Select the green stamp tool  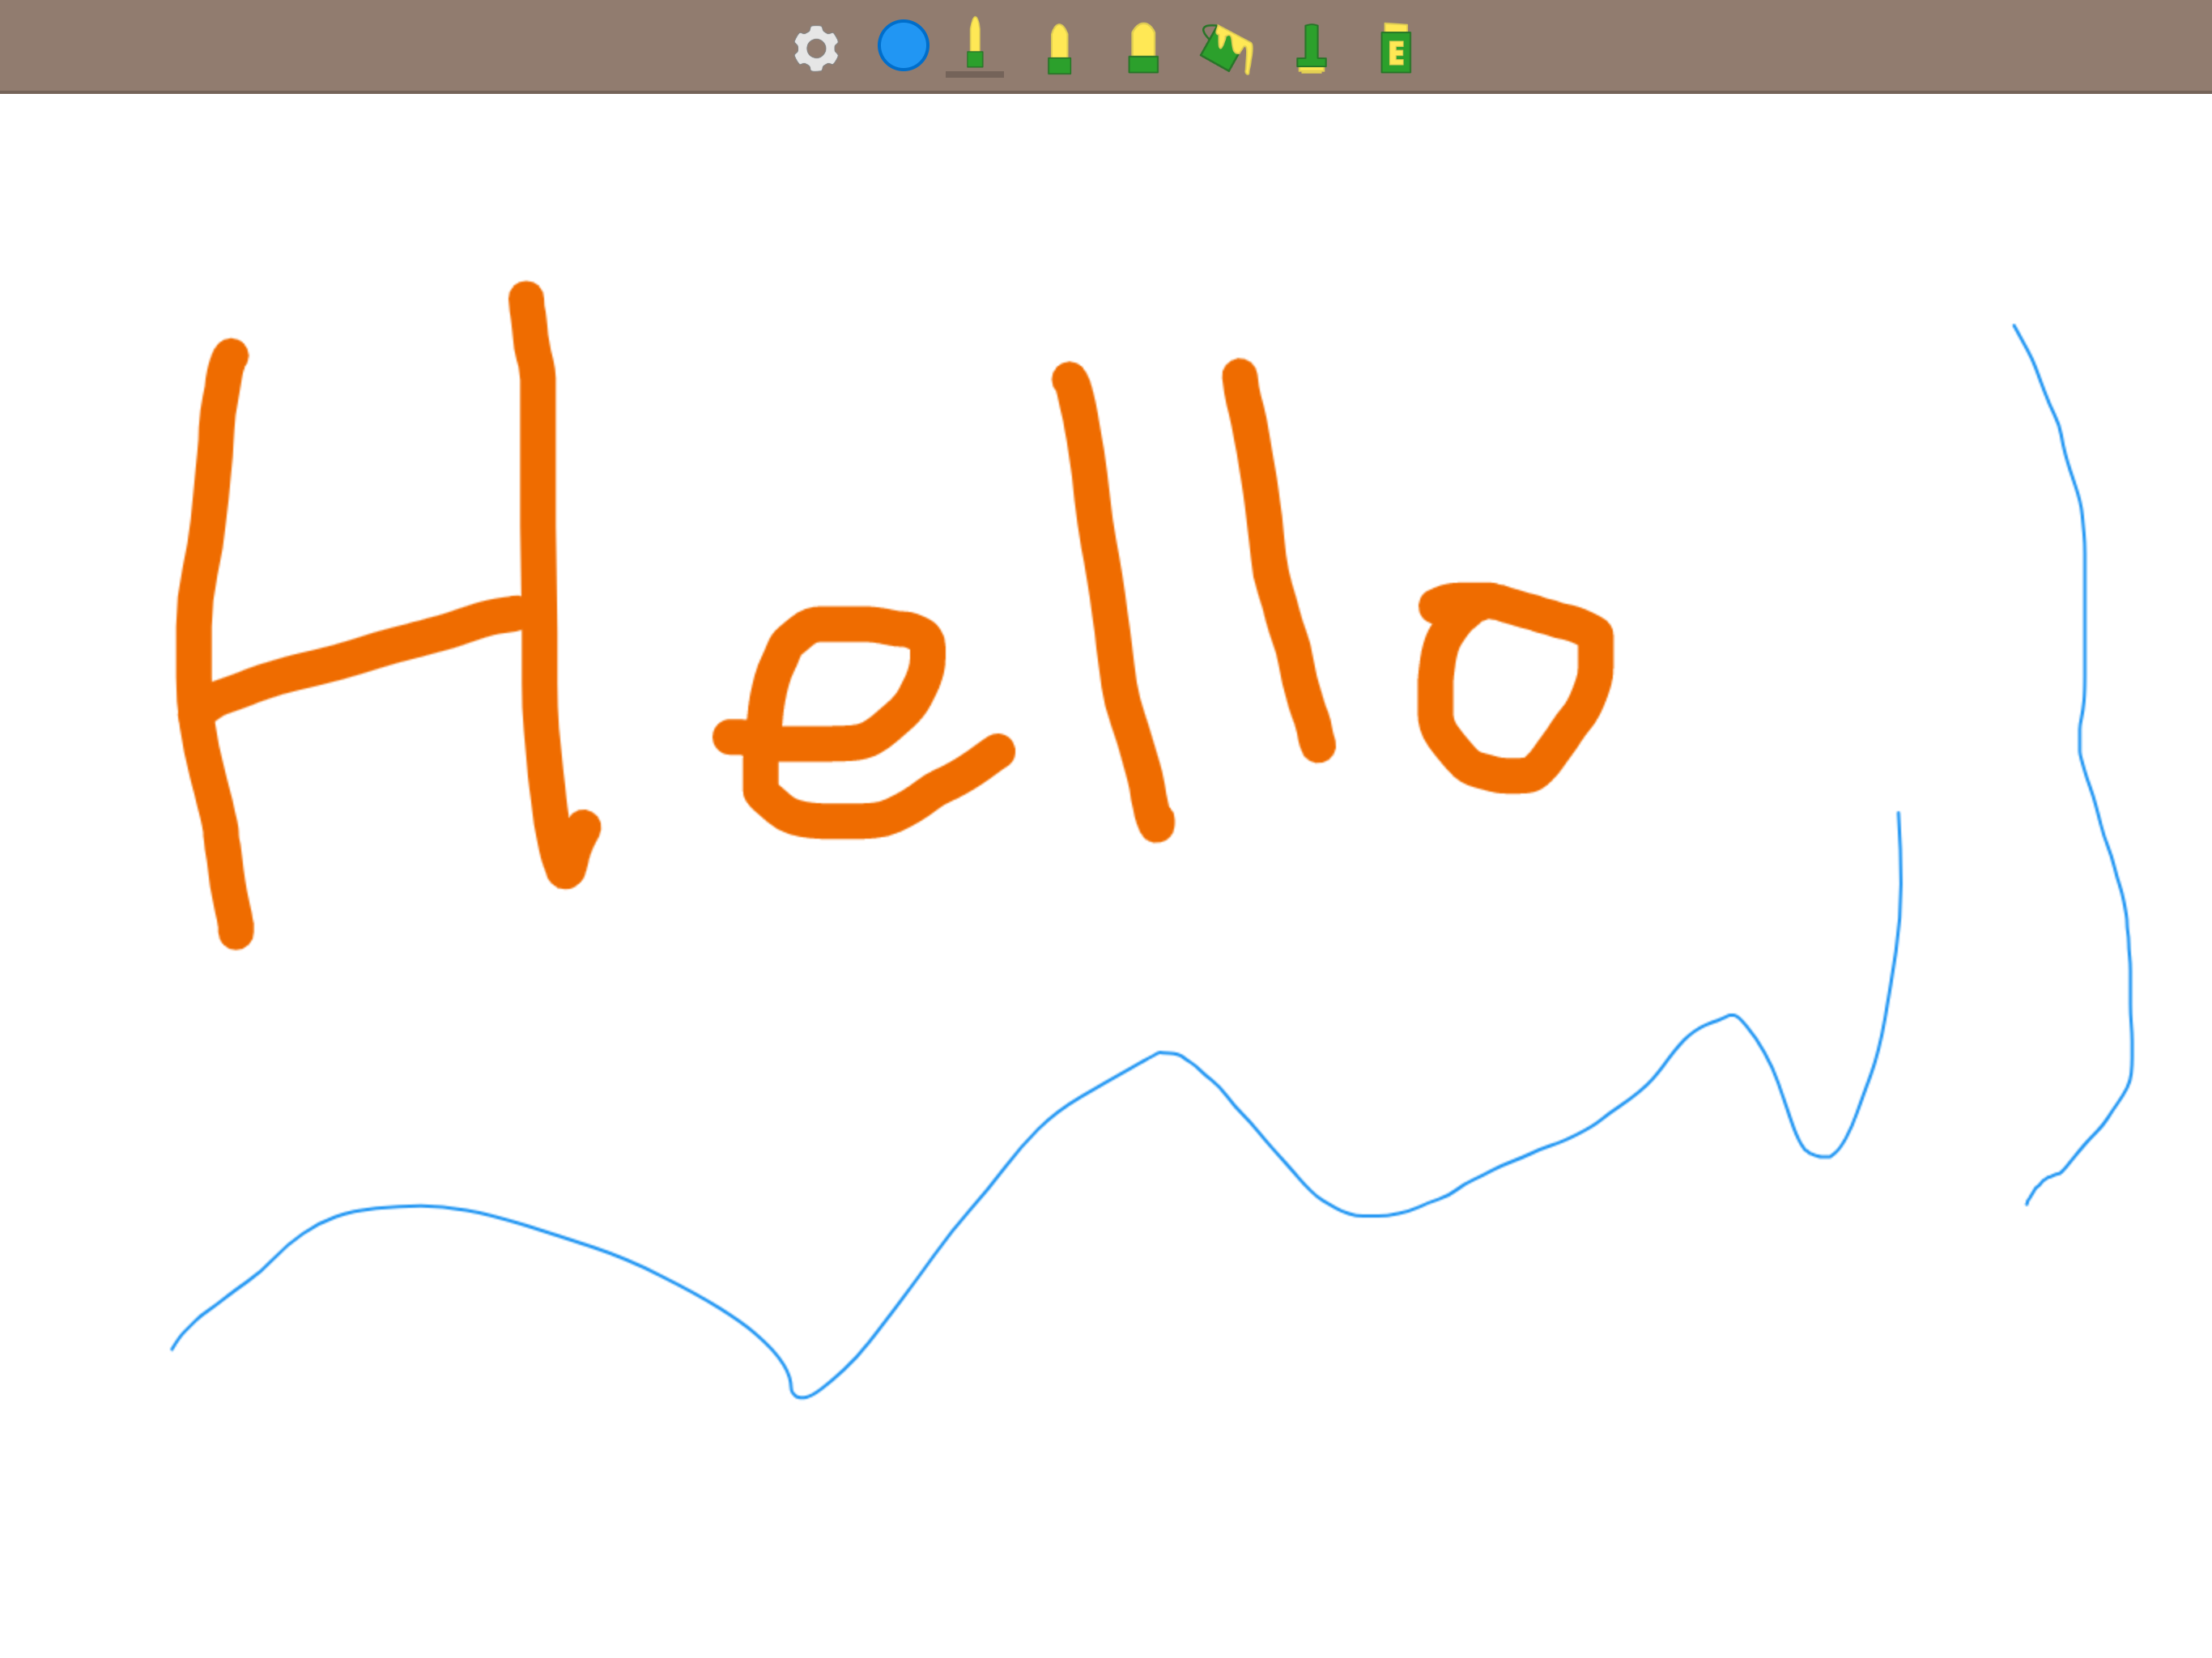coord(1311,48)
